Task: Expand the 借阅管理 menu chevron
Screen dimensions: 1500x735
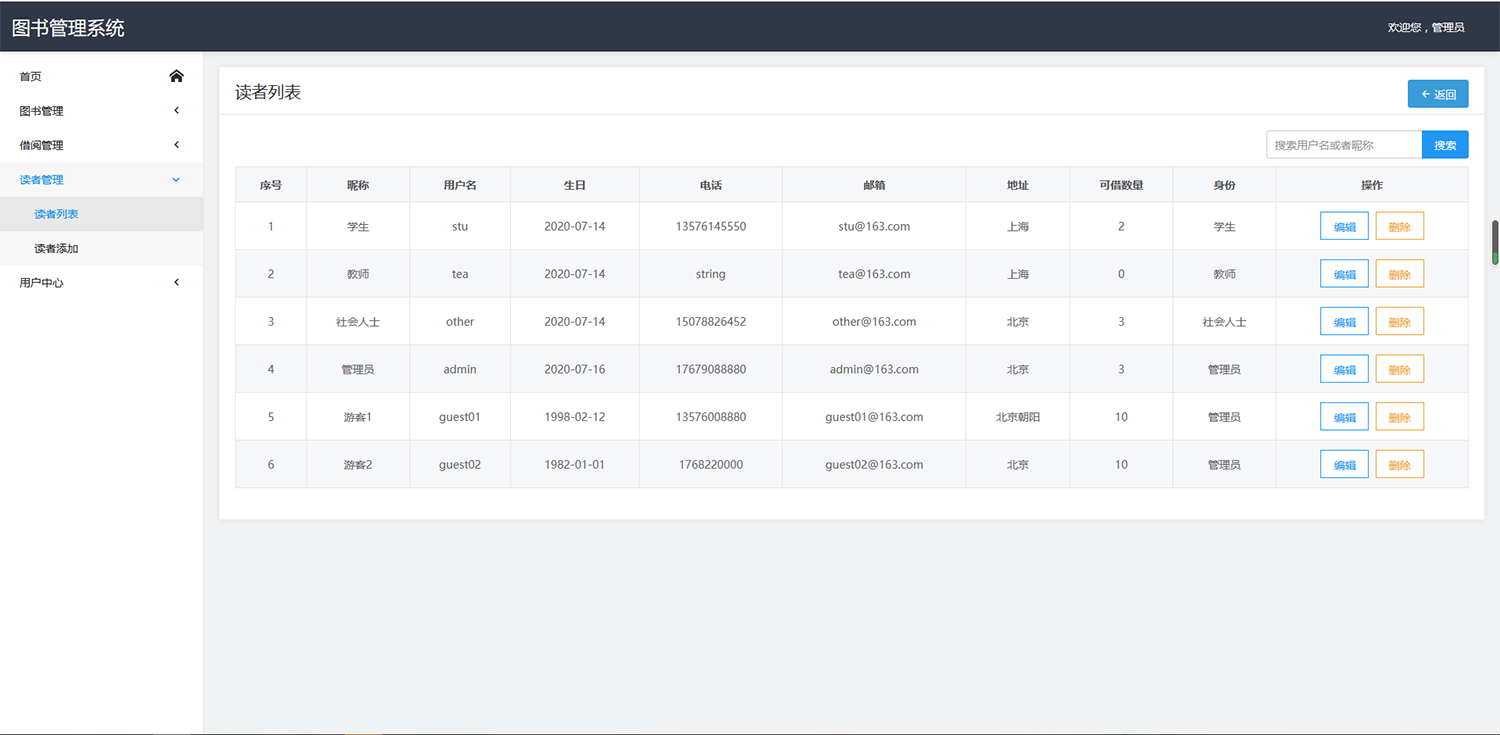Action: [177, 145]
